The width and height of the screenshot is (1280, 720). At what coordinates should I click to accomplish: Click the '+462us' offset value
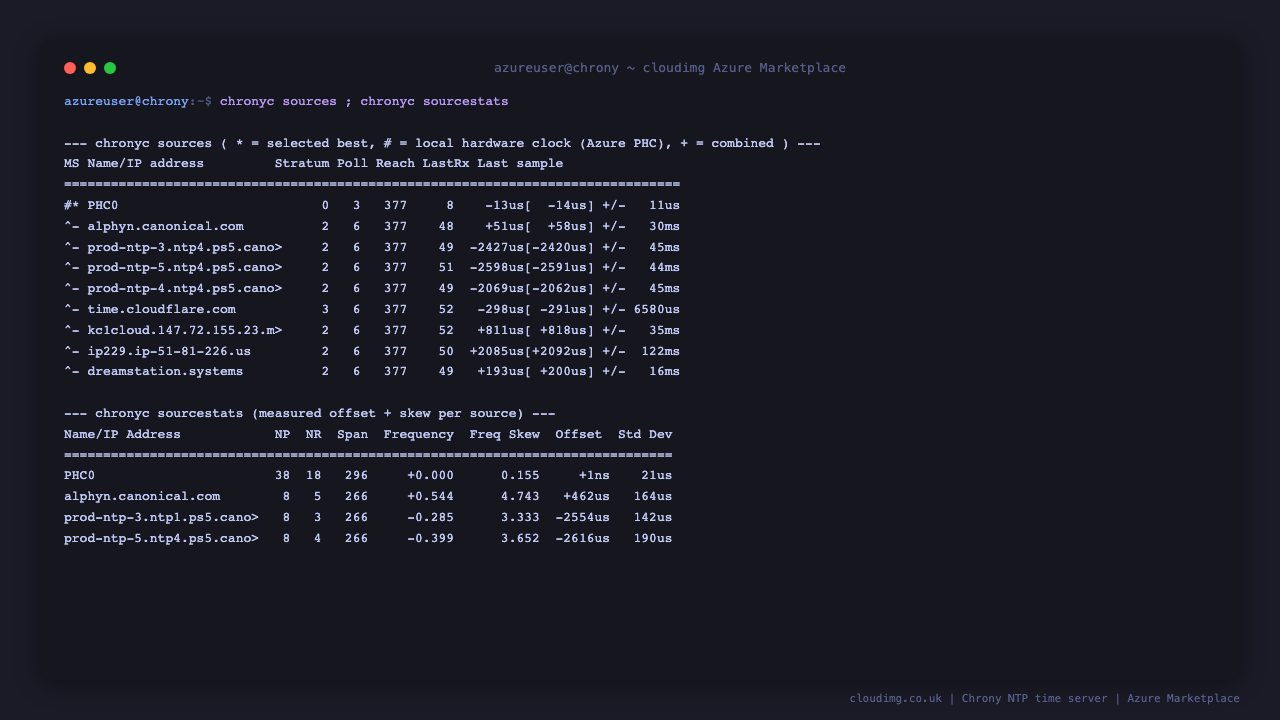(586, 496)
